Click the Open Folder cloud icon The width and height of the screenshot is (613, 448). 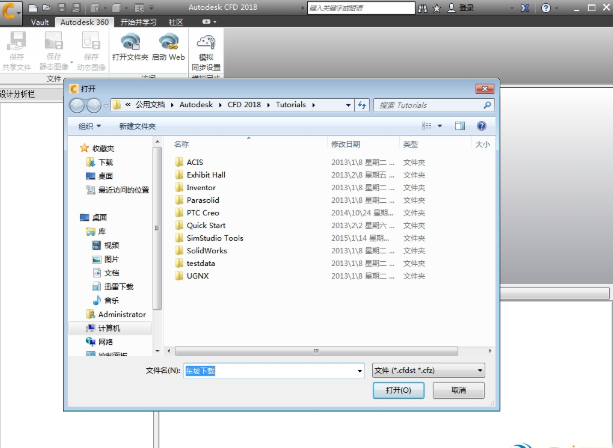(x=130, y=42)
